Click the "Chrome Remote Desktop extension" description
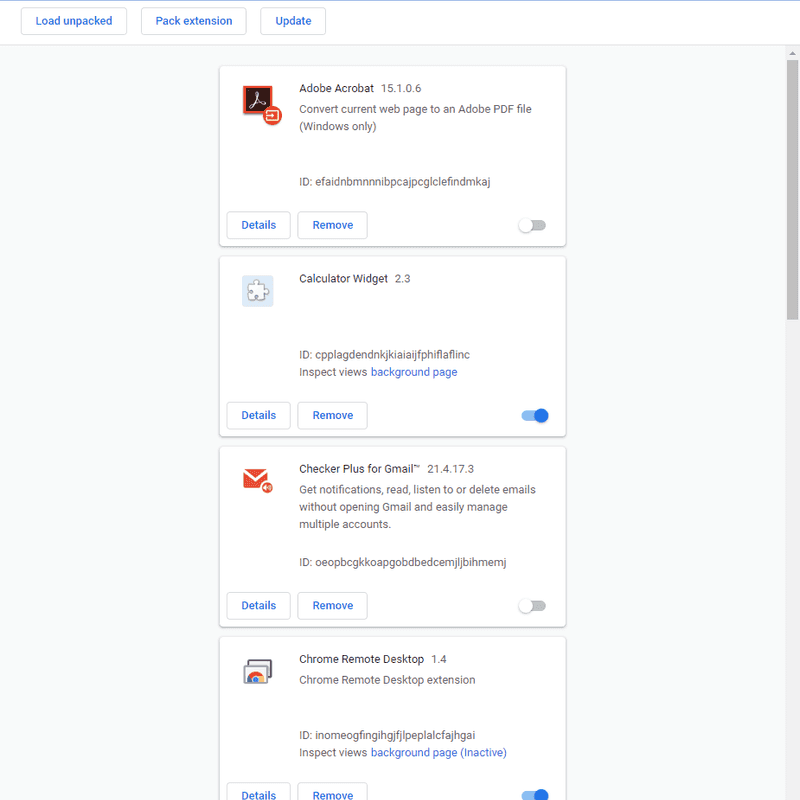 click(387, 680)
